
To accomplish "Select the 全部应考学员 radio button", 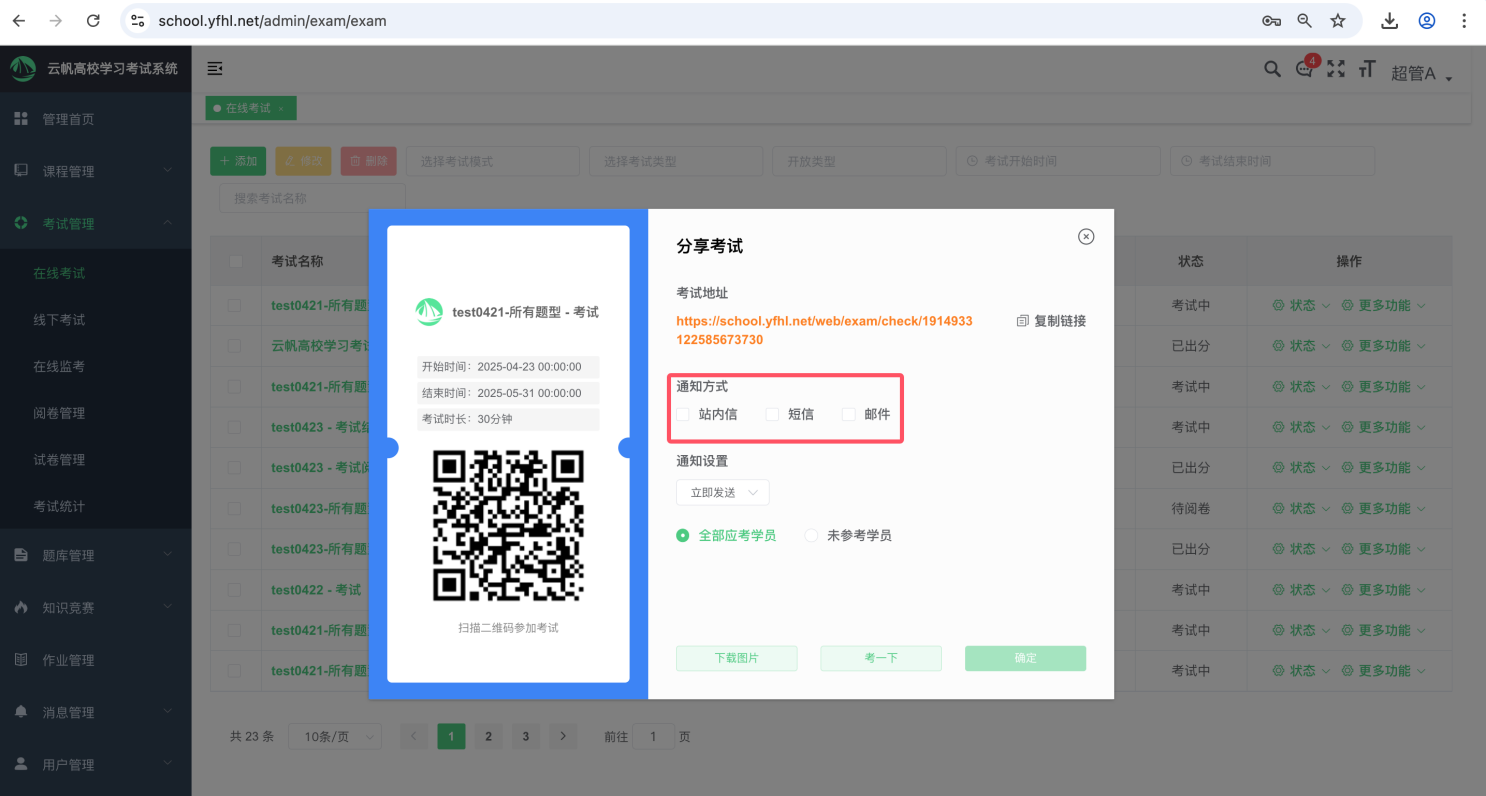I will click(683, 535).
